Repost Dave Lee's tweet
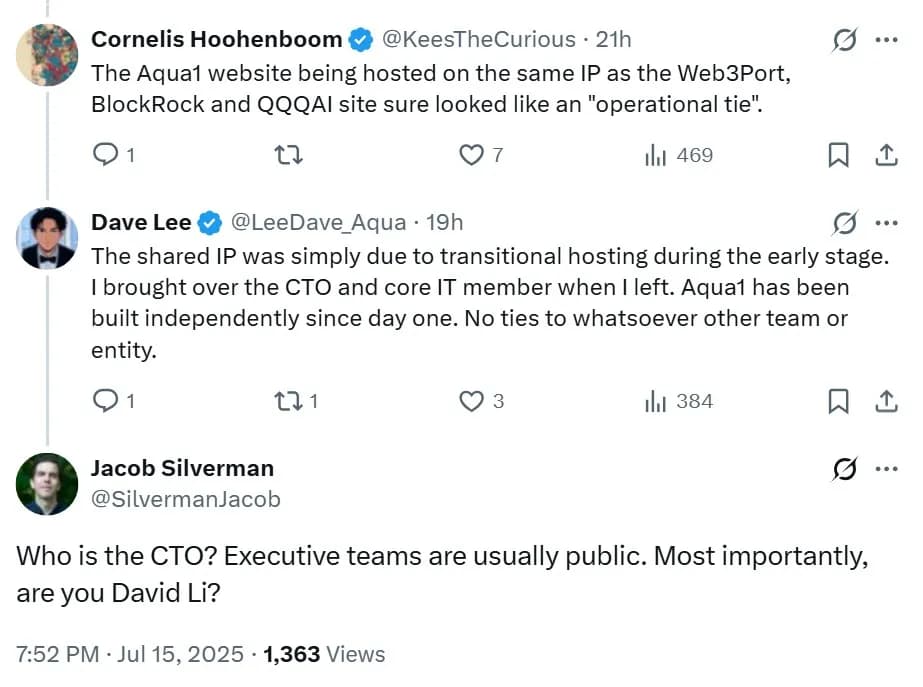The width and height of the screenshot is (923, 687). point(288,401)
